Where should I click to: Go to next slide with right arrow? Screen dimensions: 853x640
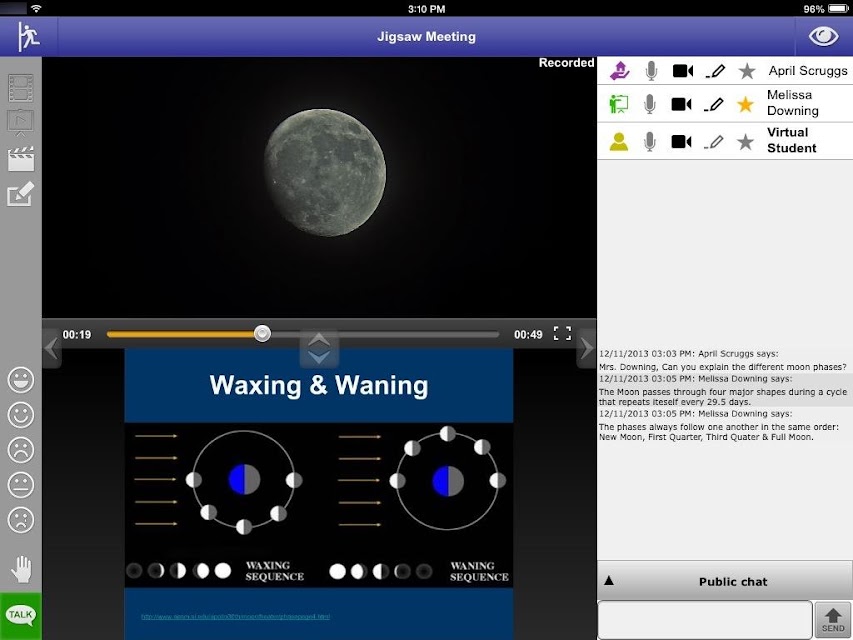point(586,348)
